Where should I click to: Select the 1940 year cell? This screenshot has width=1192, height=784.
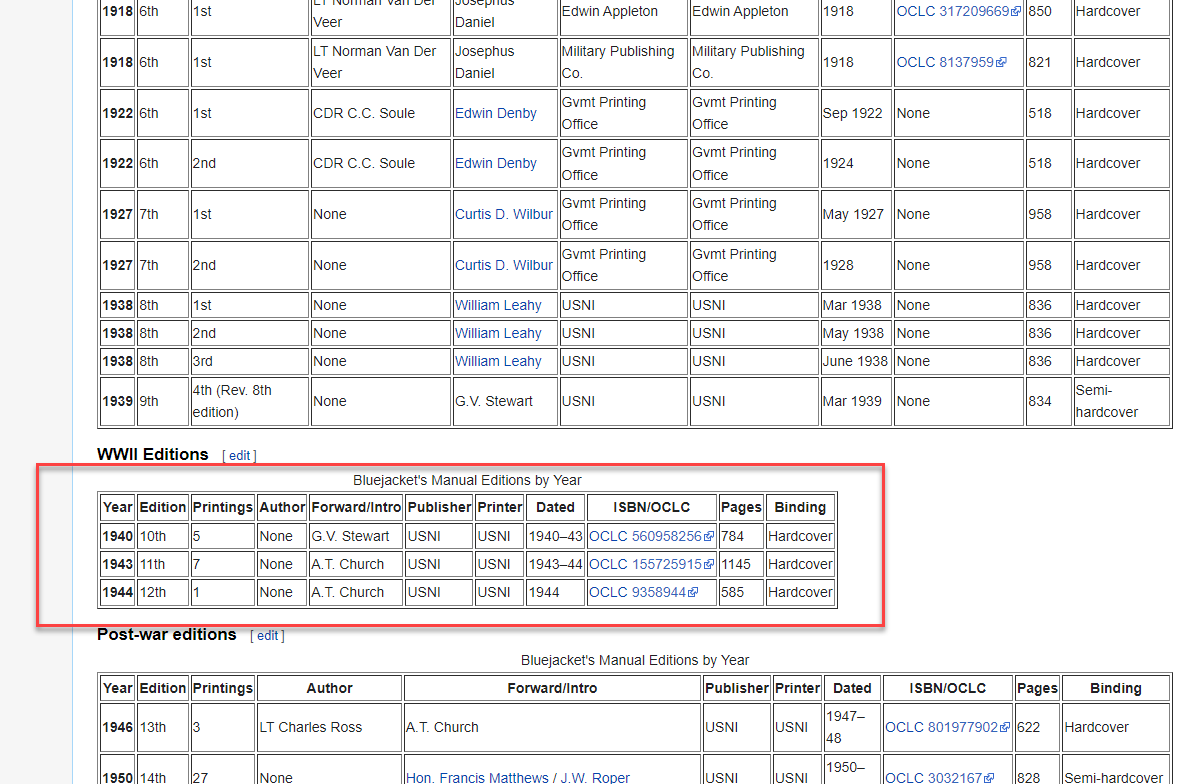click(118, 536)
